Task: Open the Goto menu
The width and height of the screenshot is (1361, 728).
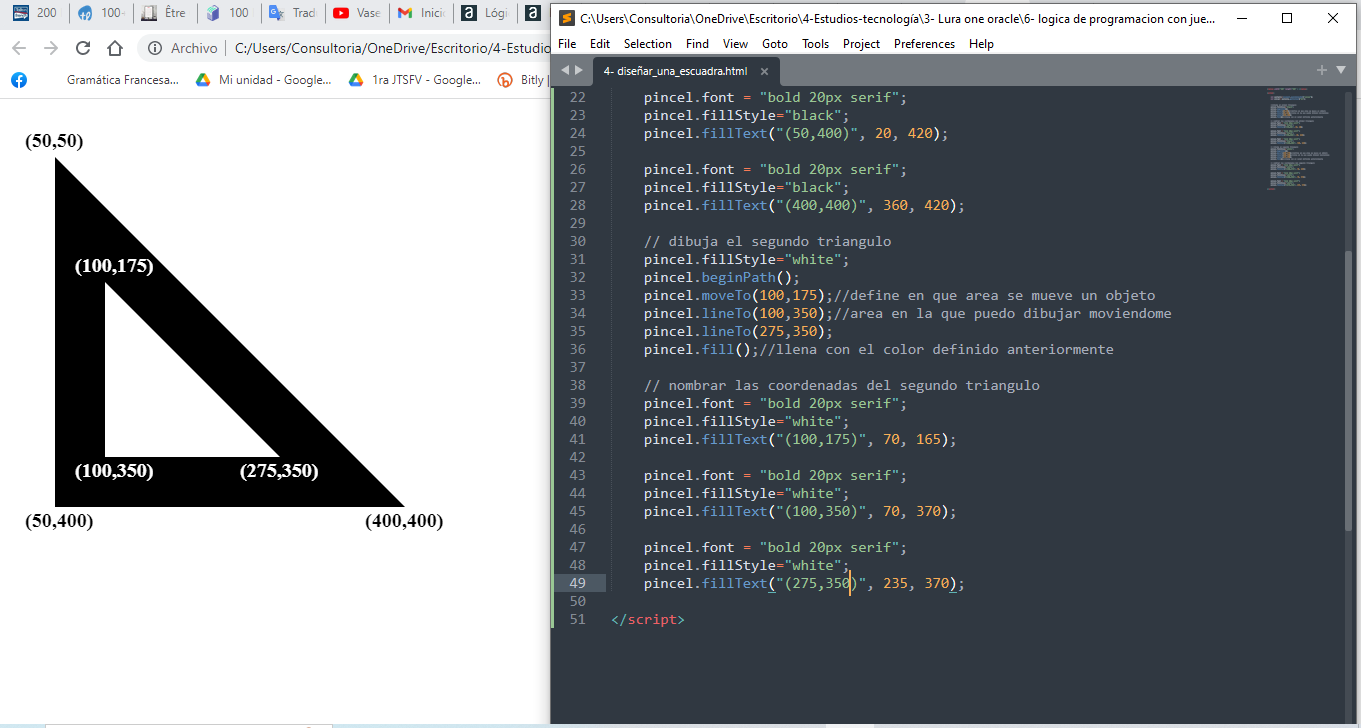Action: coord(775,44)
